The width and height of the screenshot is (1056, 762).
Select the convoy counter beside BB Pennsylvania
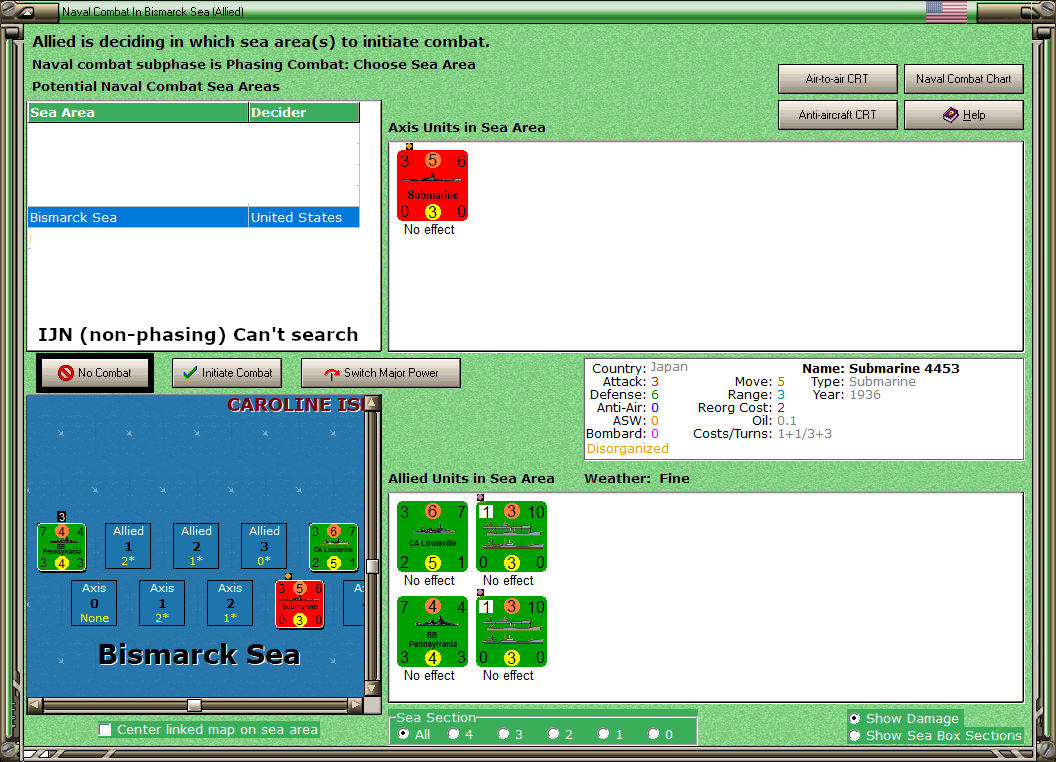coord(511,631)
